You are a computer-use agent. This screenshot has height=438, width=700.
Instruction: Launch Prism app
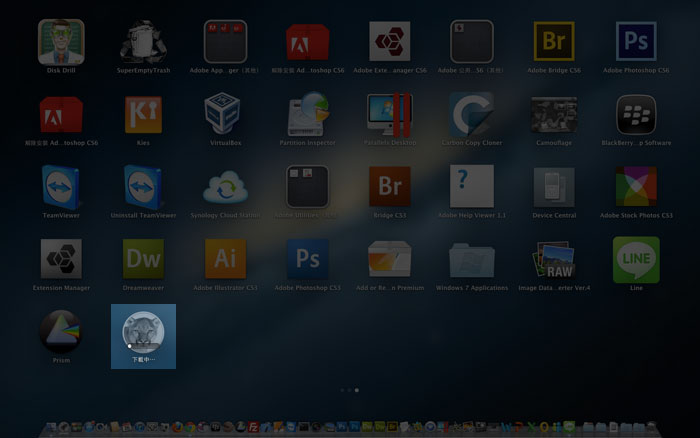tap(61, 331)
